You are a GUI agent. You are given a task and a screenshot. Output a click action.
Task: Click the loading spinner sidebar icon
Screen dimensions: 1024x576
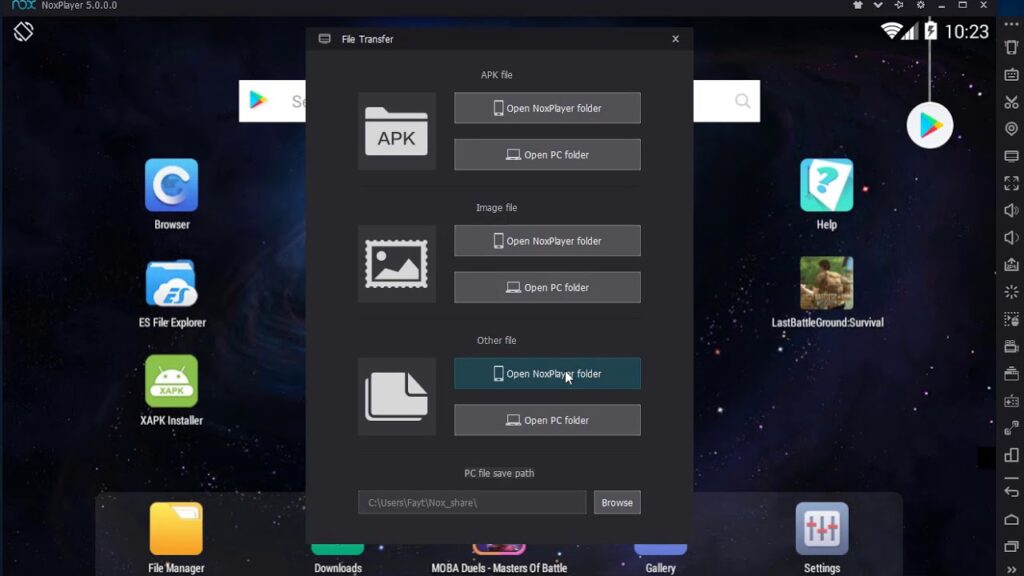1011,292
